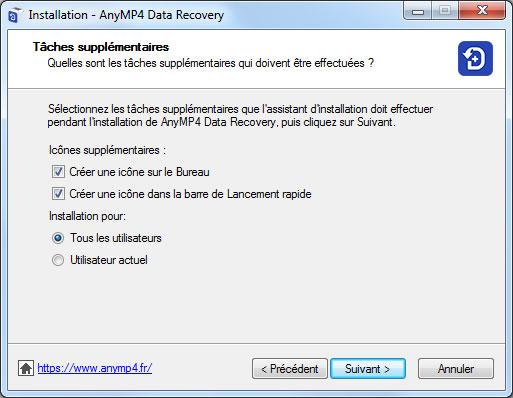This screenshot has width=513, height=398.
Task: Go back with the '< Précédent' button
Action: coord(290,369)
